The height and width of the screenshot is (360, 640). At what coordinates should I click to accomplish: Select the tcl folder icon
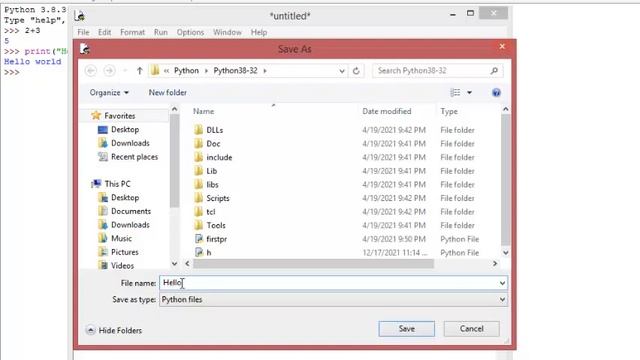coord(199,211)
